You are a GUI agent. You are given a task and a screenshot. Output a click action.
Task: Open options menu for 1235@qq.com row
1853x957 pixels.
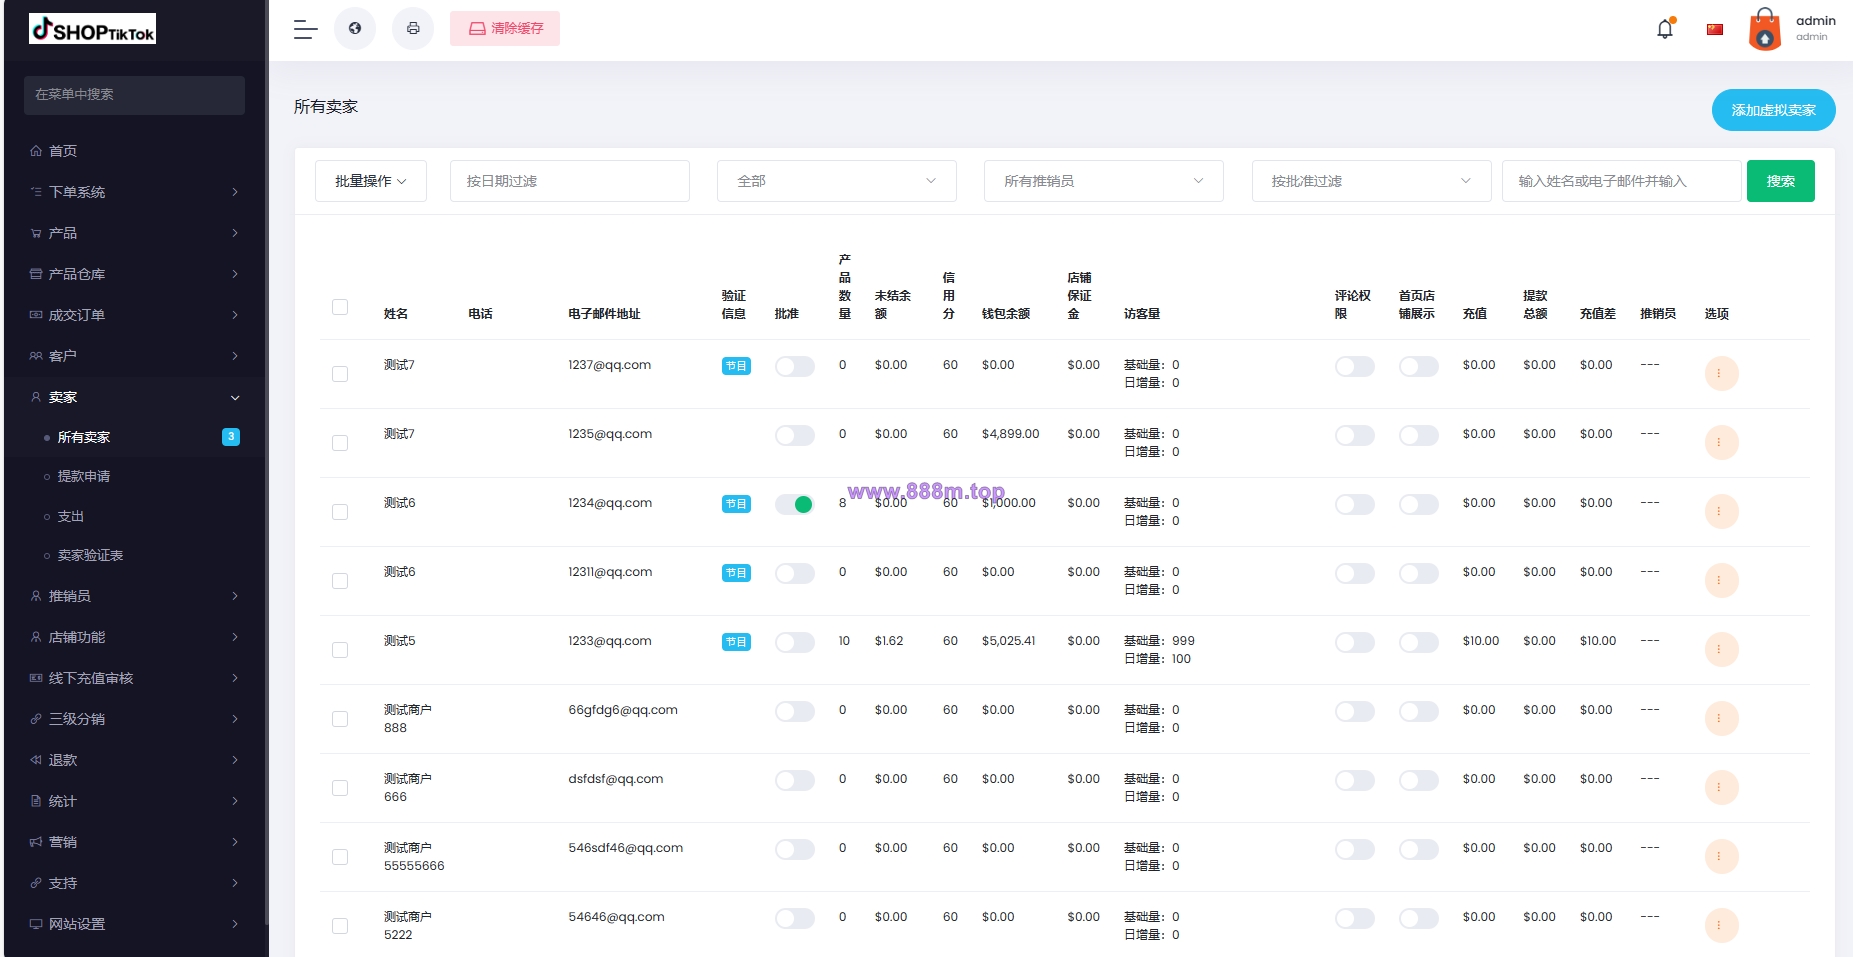[x=1721, y=443]
